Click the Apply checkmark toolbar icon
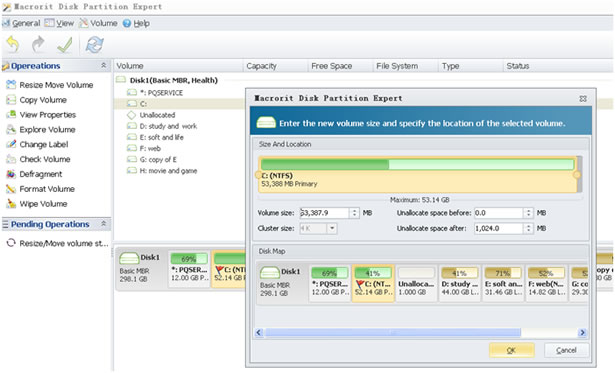This screenshot has width=615, height=373. [x=65, y=45]
